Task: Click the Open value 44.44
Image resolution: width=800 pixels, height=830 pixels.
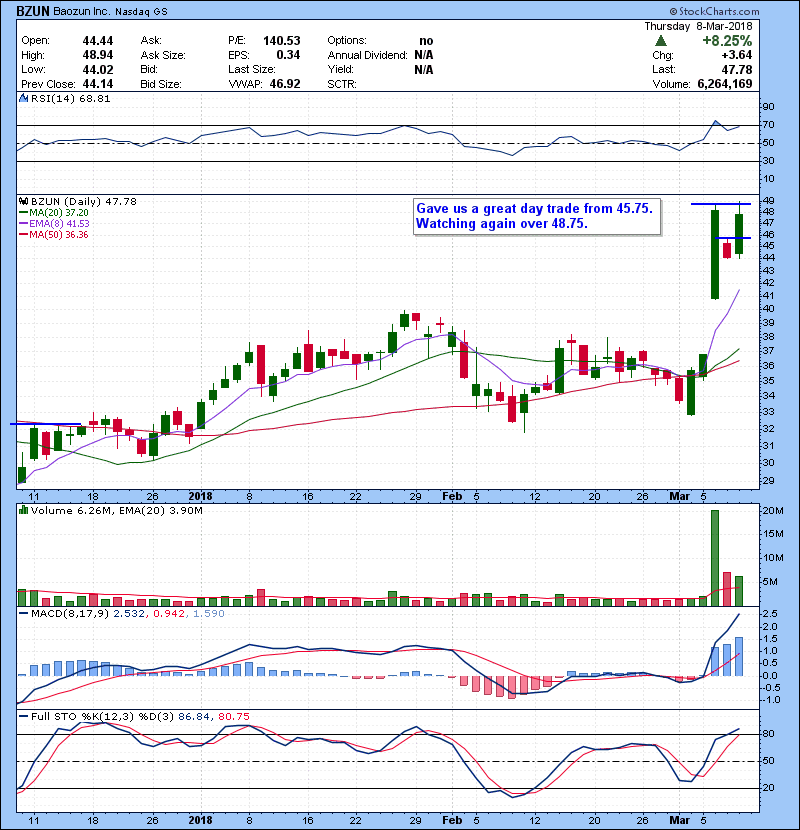Action: (x=98, y=41)
